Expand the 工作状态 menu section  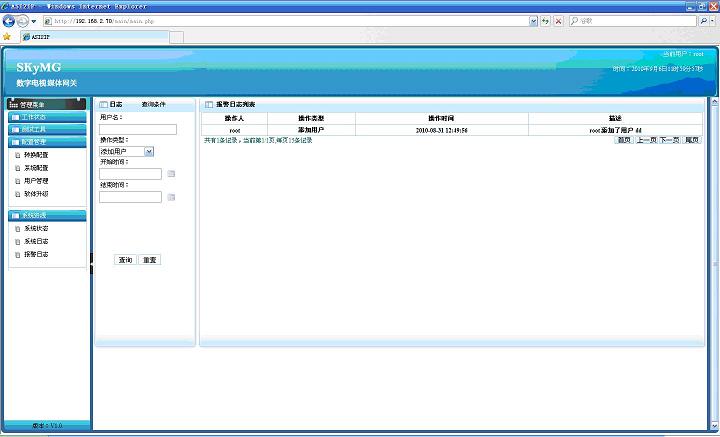pos(33,117)
